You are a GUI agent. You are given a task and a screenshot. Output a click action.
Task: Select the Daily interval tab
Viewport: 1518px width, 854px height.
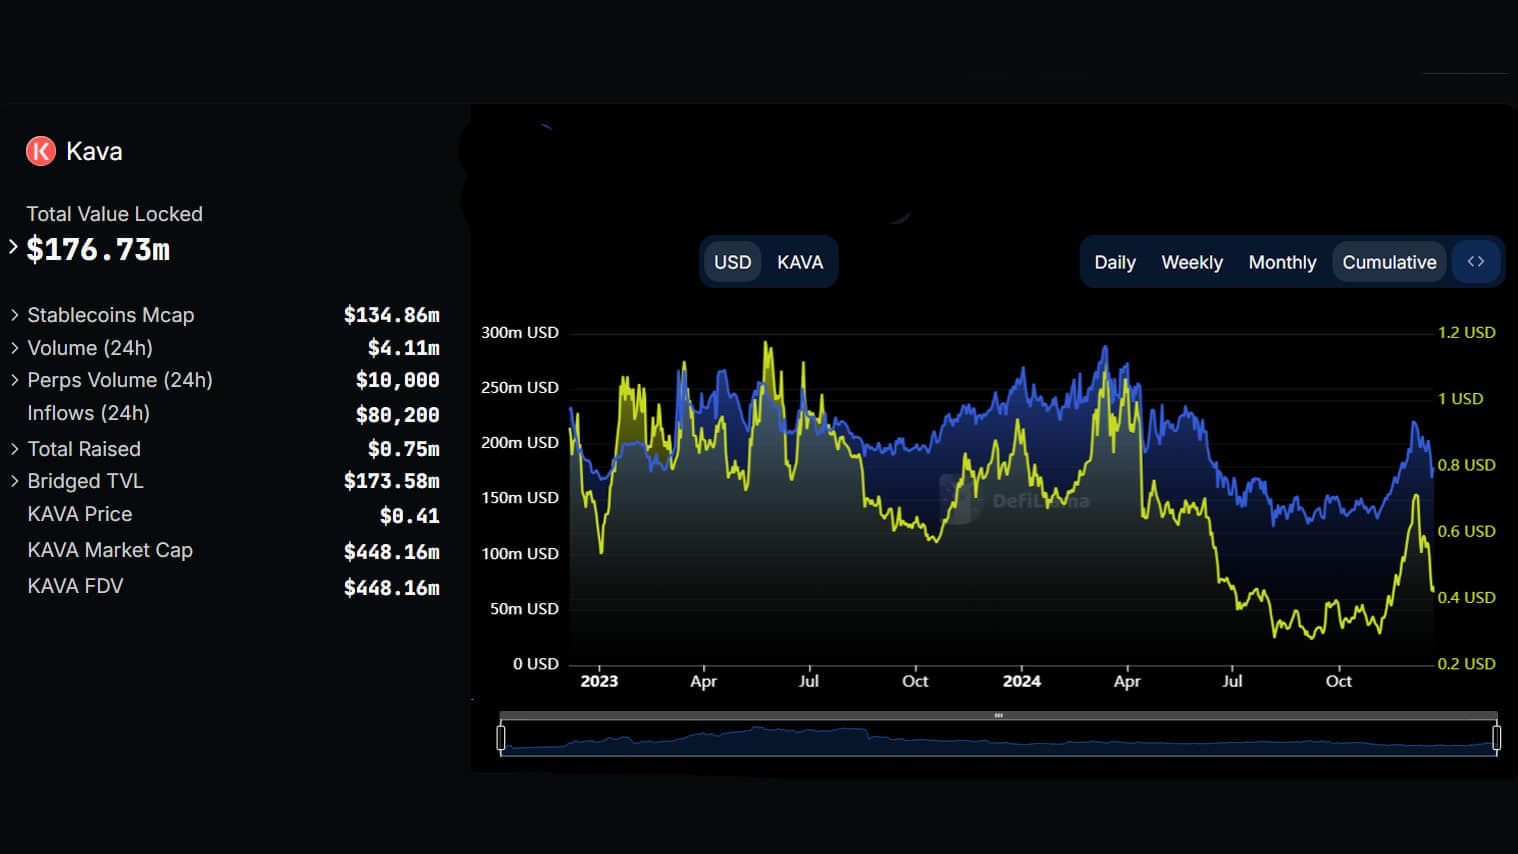(1115, 262)
